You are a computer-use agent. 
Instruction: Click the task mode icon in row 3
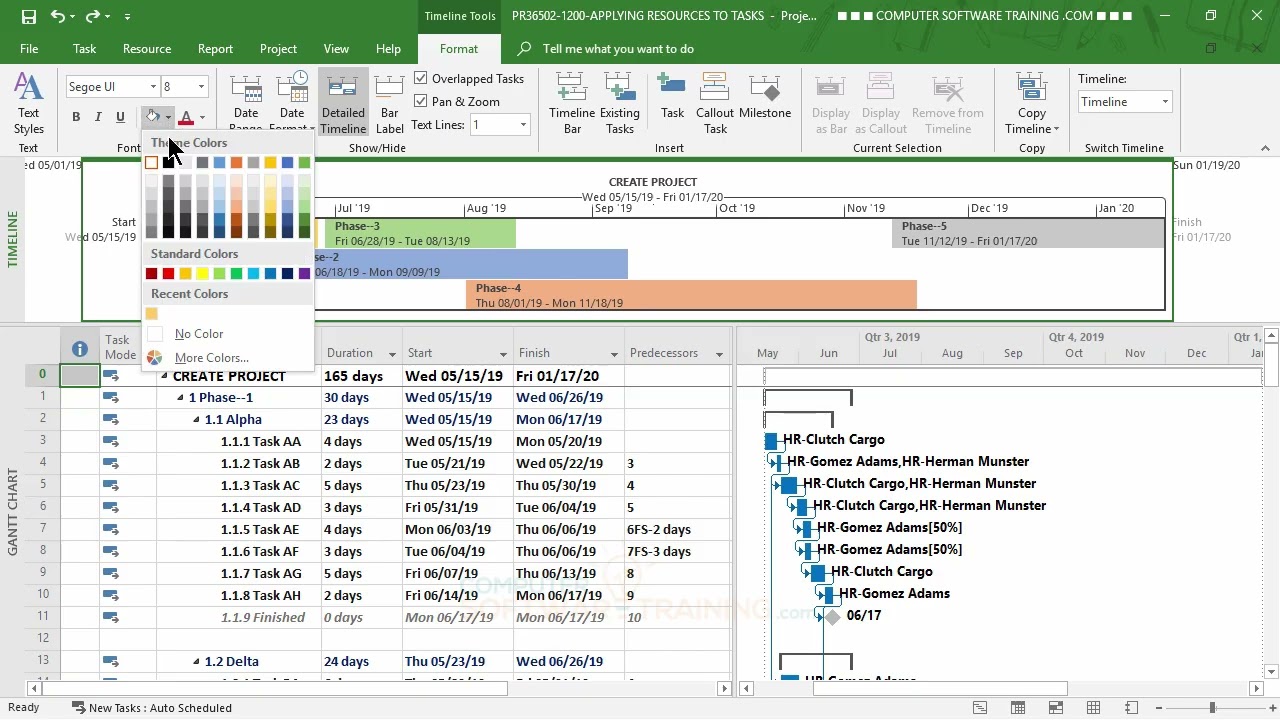tap(111, 441)
